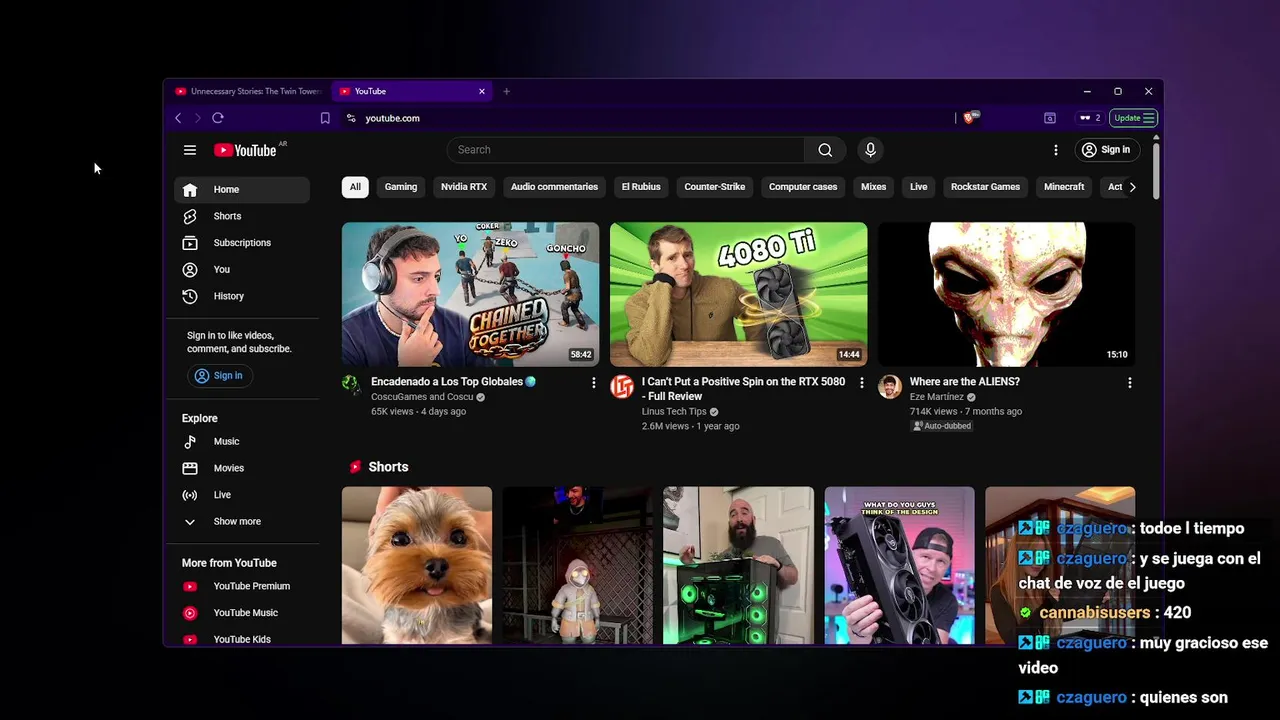Open the Brave Shields lion icon
The image size is (1280, 720).
tap(971, 118)
